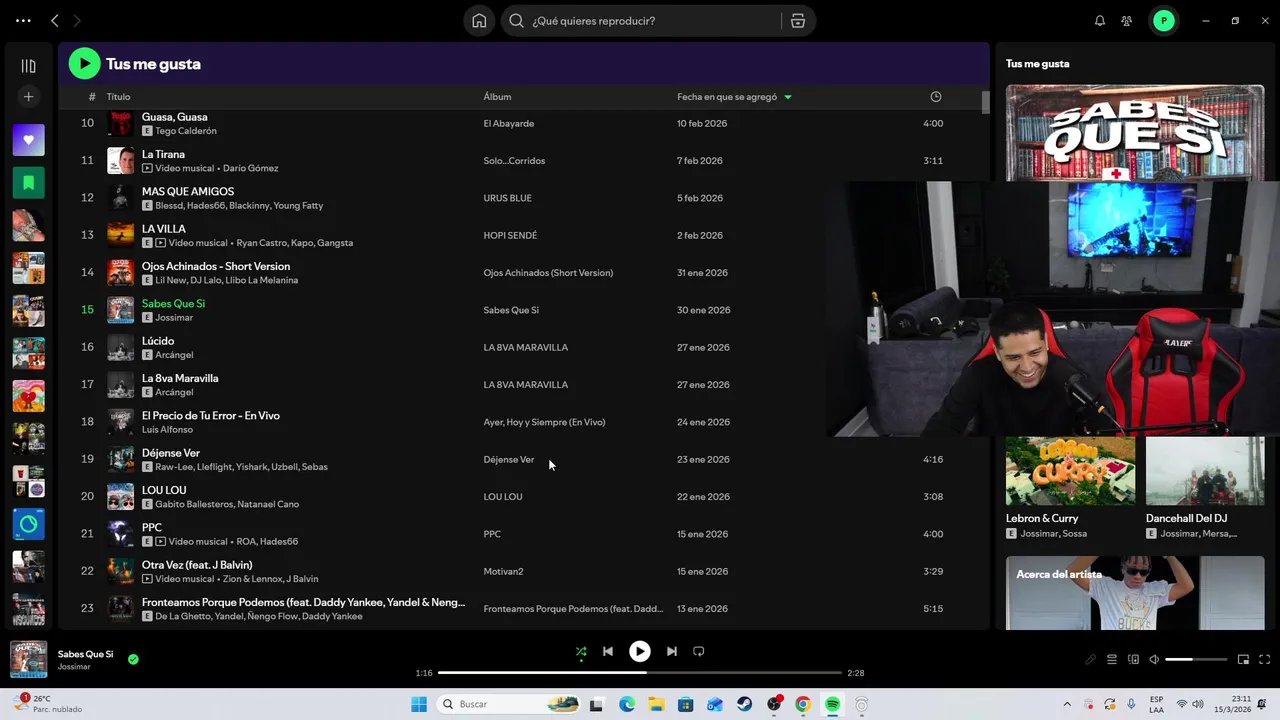Enter full screen player view
This screenshot has width=1280, height=720.
coord(1264,660)
